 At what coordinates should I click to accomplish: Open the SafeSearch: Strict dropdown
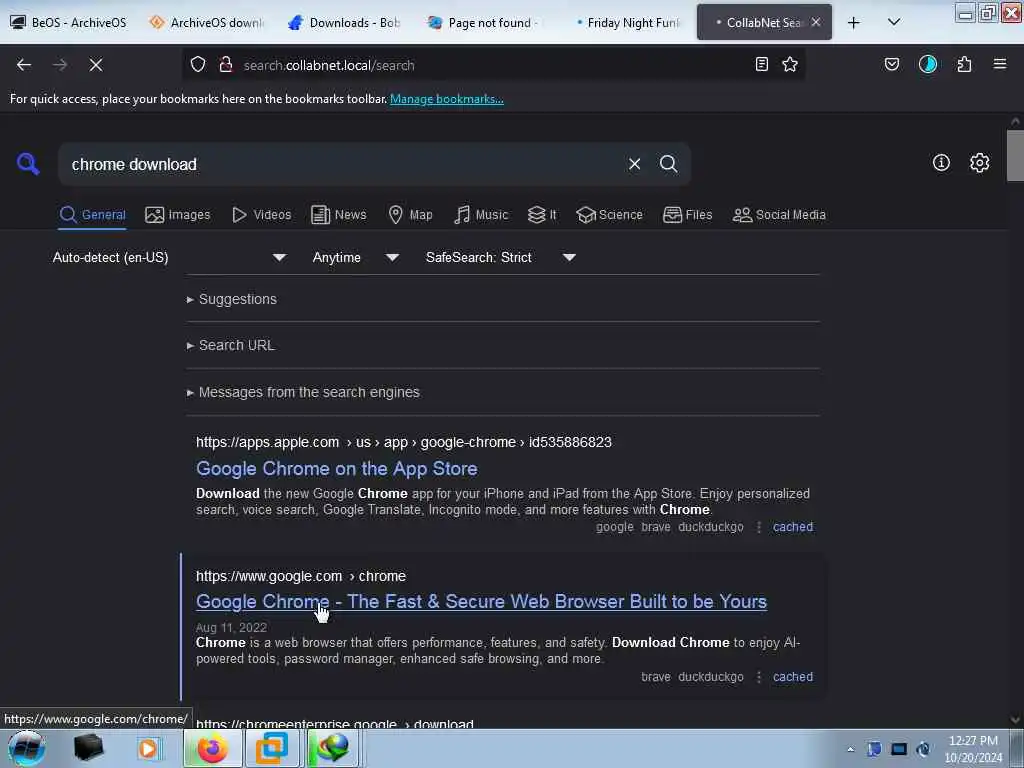pos(500,257)
